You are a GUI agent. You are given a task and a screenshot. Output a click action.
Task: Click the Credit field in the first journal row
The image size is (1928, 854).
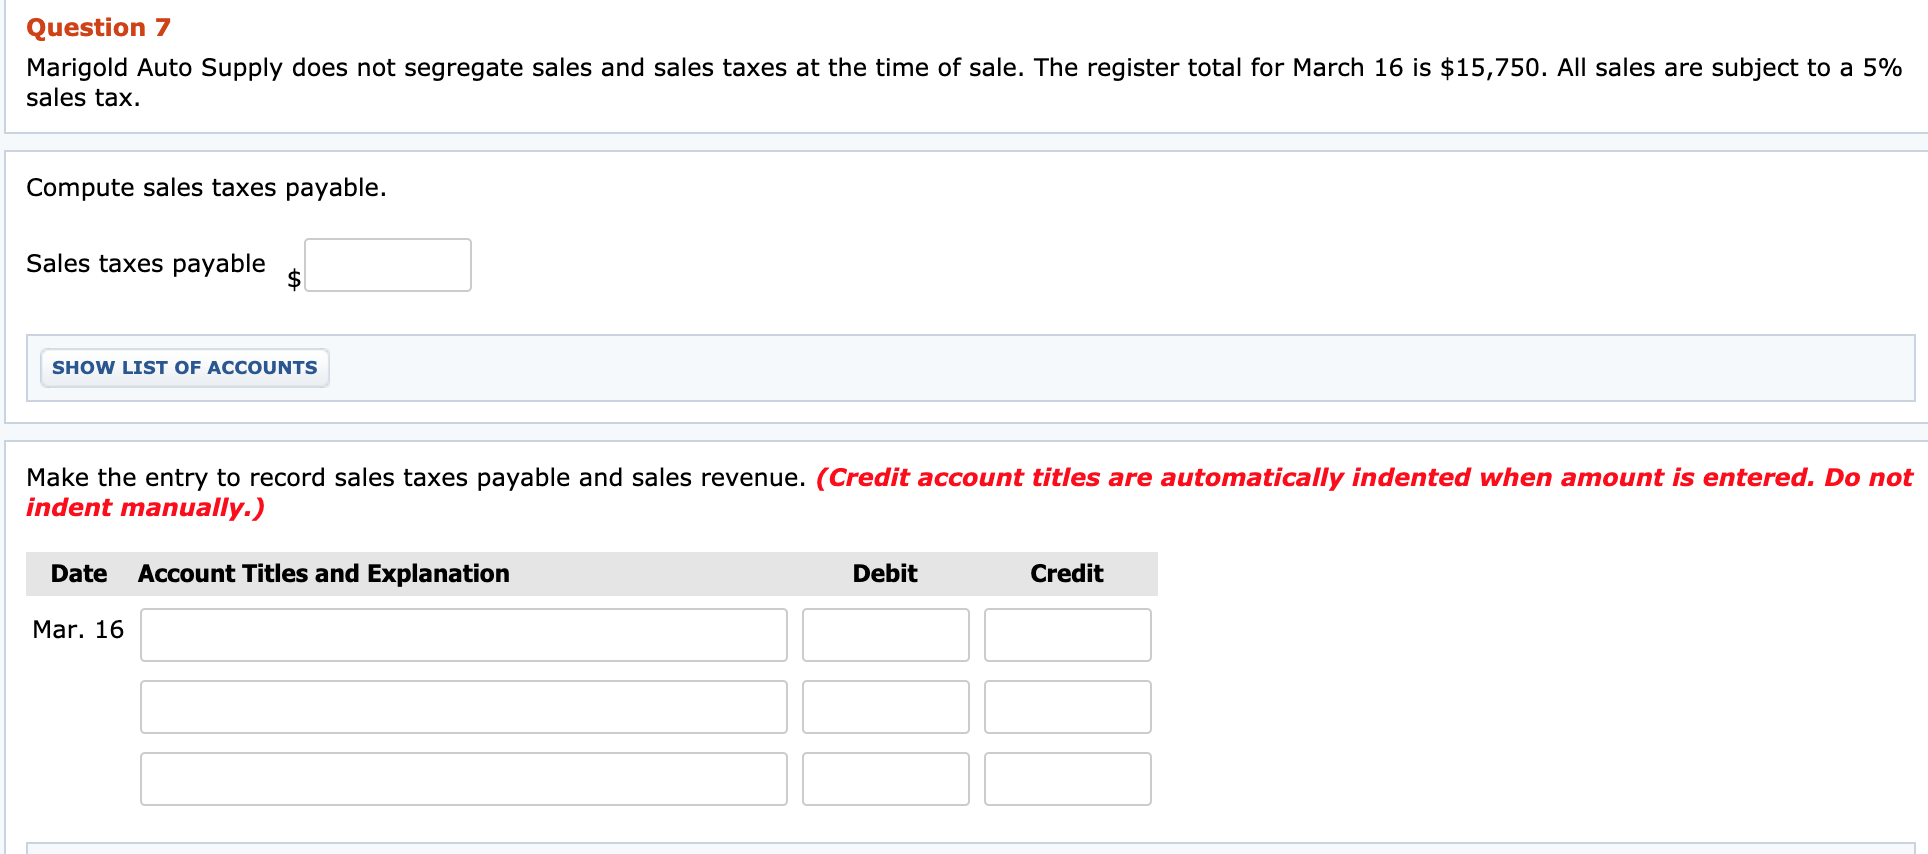[x=1067, y=634]
